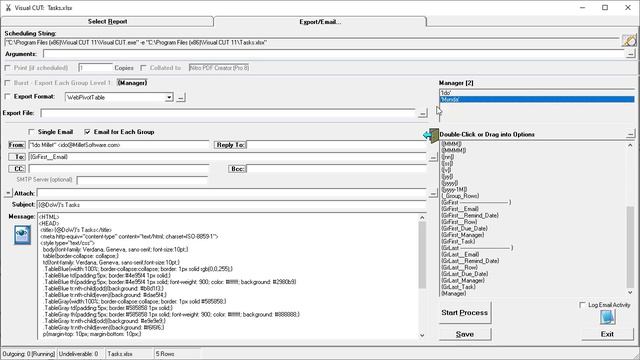Screen dimensions: 640x360
Task: Click the Bcc button
Action: pos(237,169)
